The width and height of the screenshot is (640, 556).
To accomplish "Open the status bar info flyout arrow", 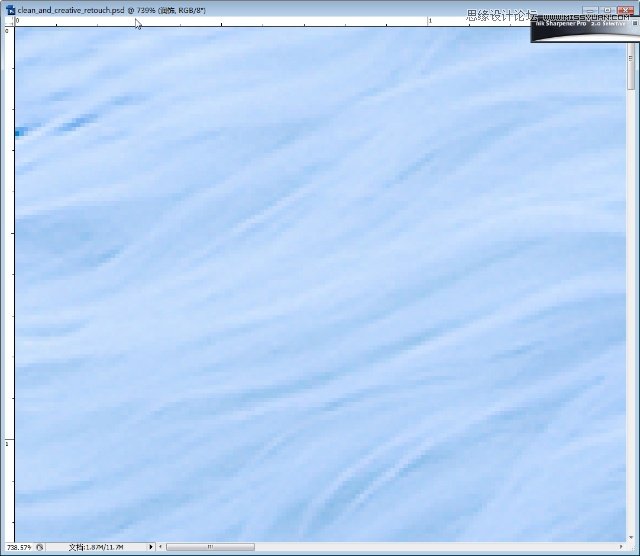I will [x=151, y=547].
